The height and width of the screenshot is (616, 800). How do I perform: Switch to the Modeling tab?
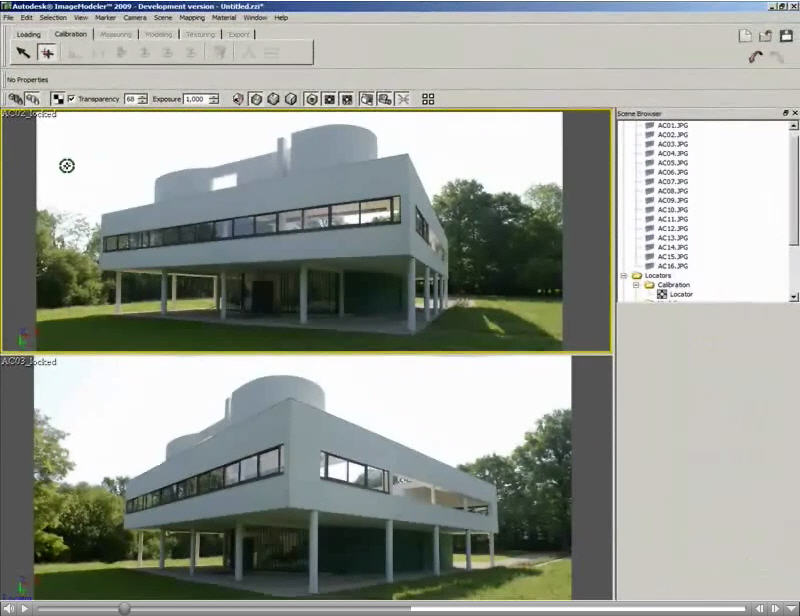click(x=159, y=34)
